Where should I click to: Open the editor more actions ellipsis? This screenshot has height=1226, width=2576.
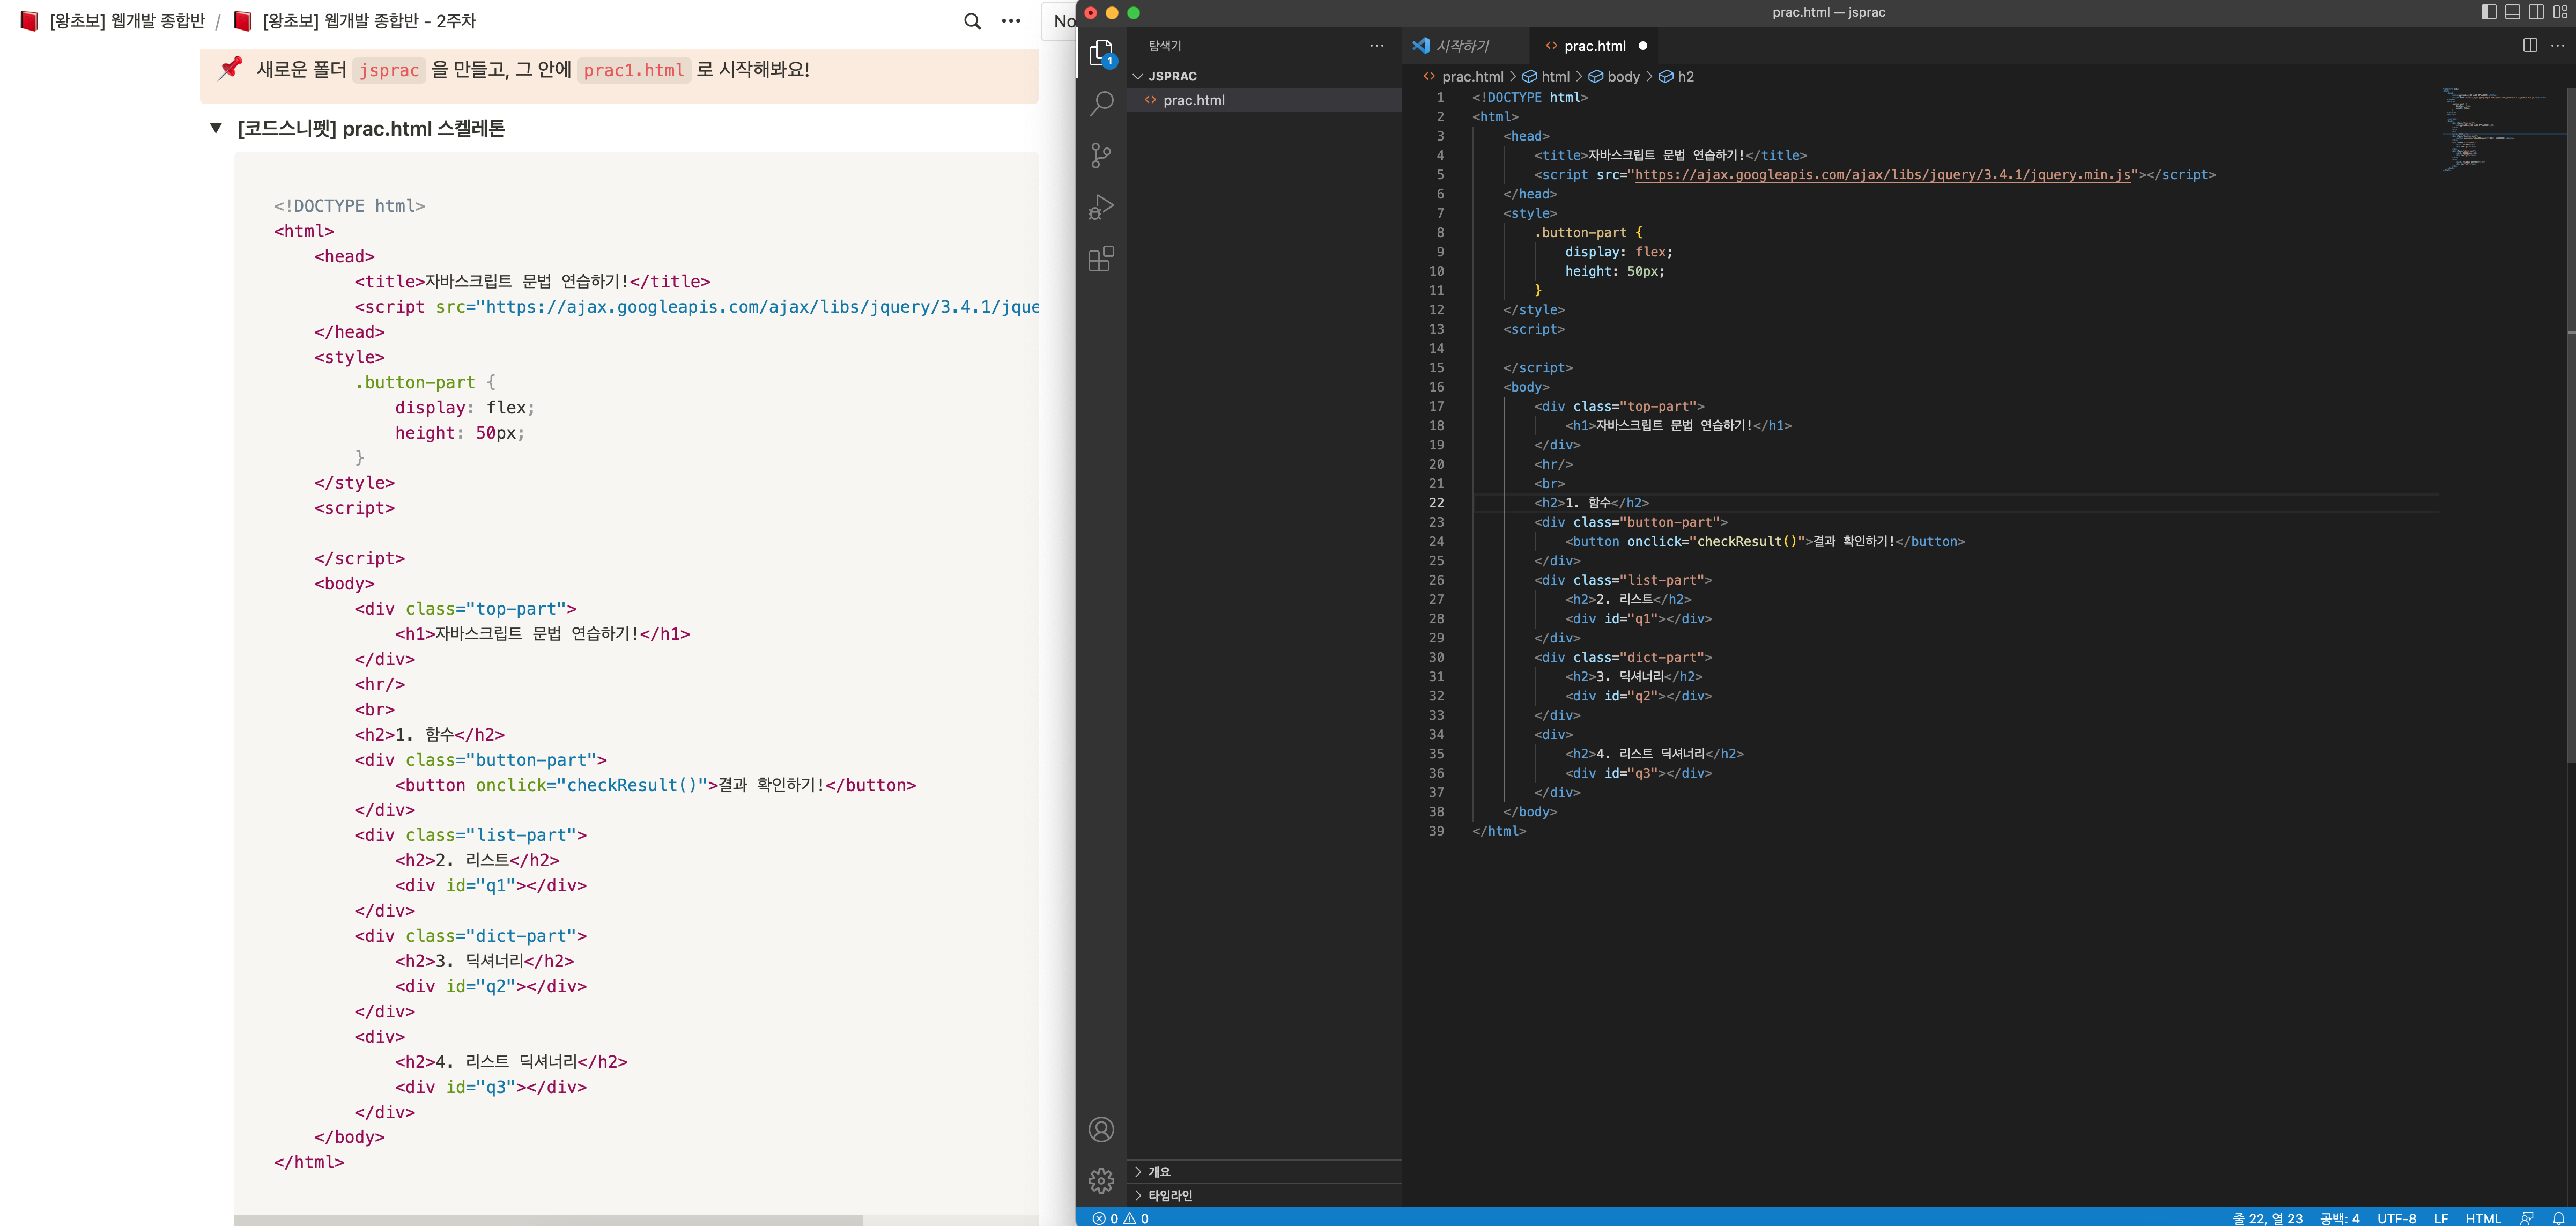click(x=2558, y=46)
